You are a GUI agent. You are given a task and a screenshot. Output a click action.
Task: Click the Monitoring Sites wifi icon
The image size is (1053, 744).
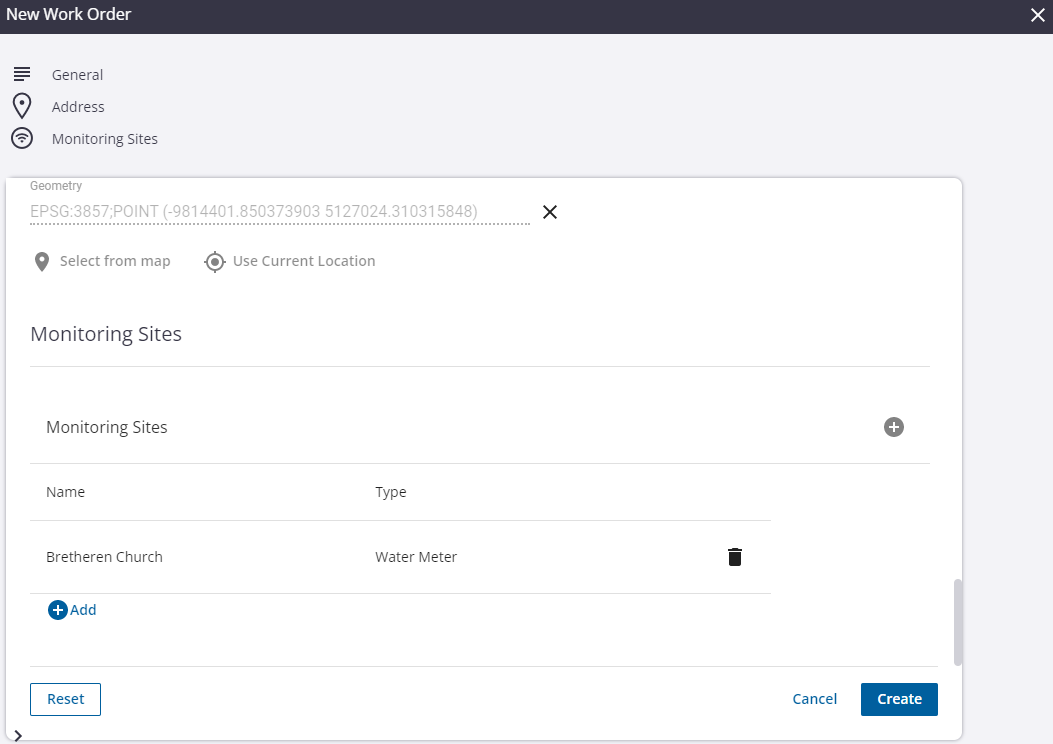22,138
